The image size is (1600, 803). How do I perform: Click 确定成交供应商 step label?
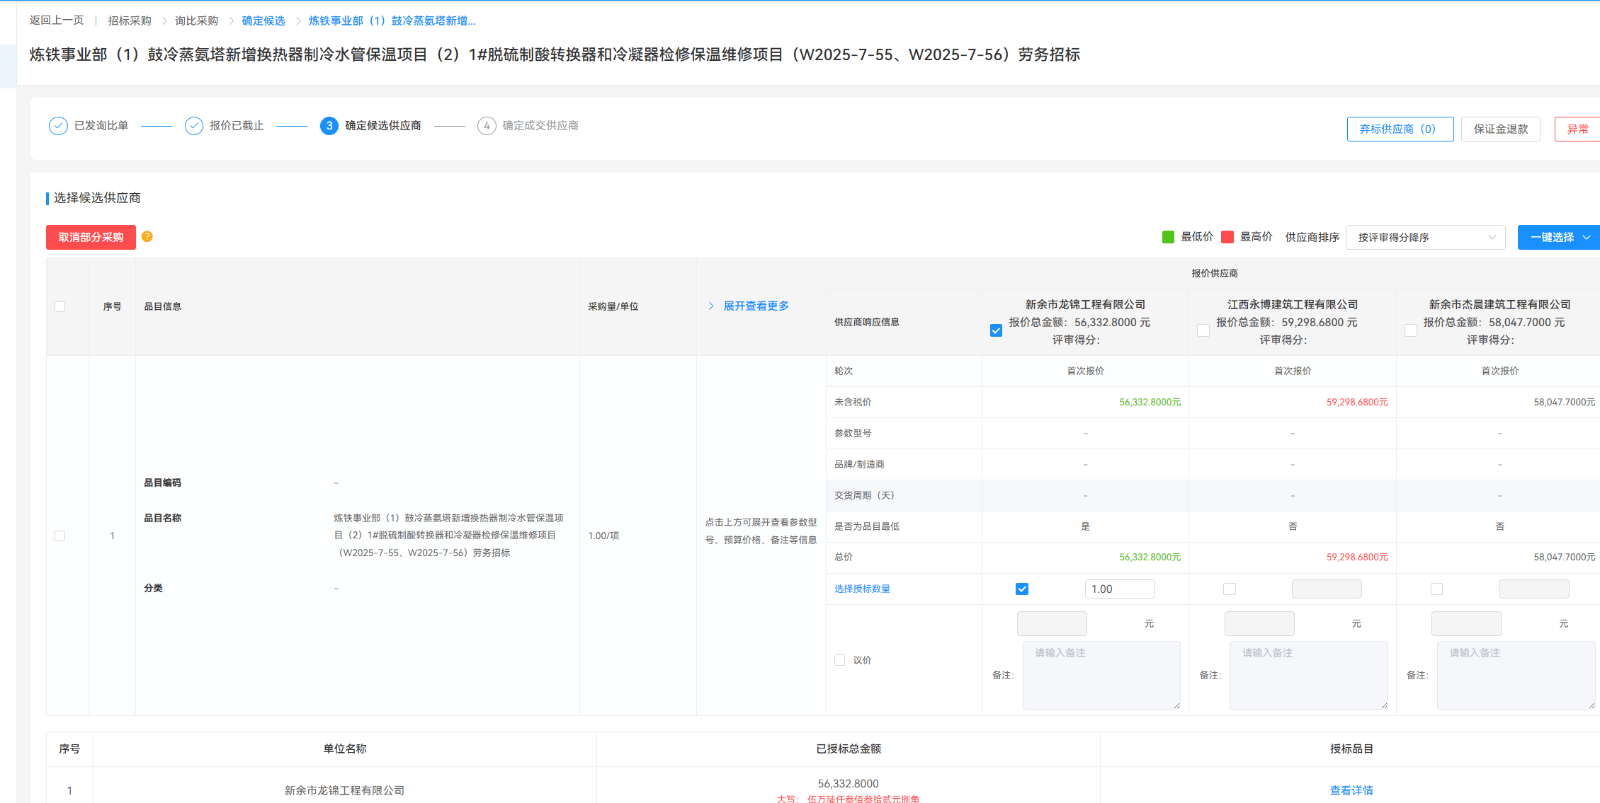540,126
